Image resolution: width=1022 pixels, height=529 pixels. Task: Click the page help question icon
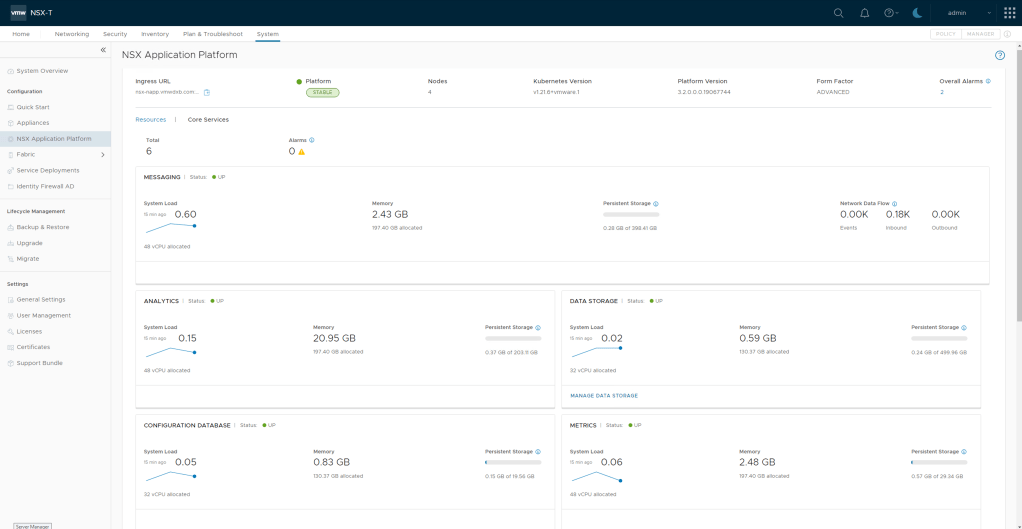click(x=999, y=55)
